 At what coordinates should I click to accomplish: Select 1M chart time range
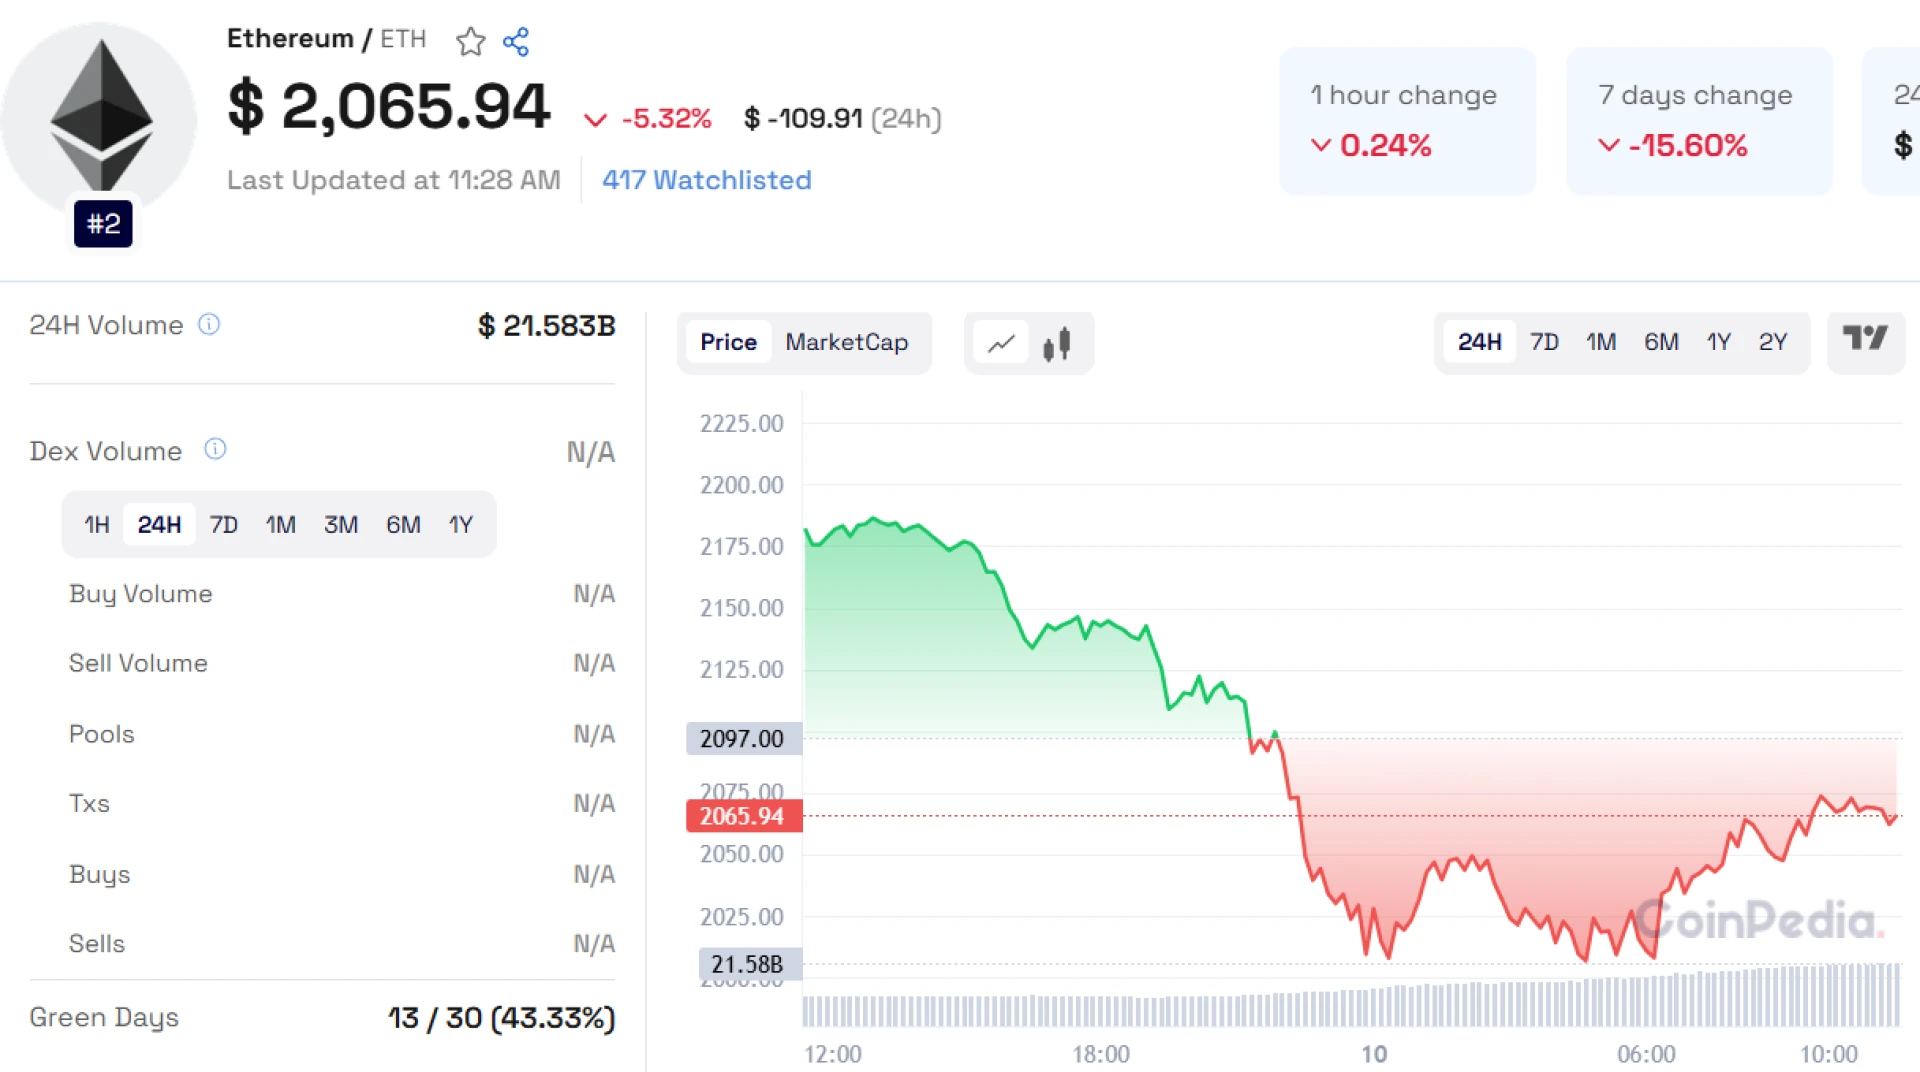pyautogui.click(x=1601, y=342)
